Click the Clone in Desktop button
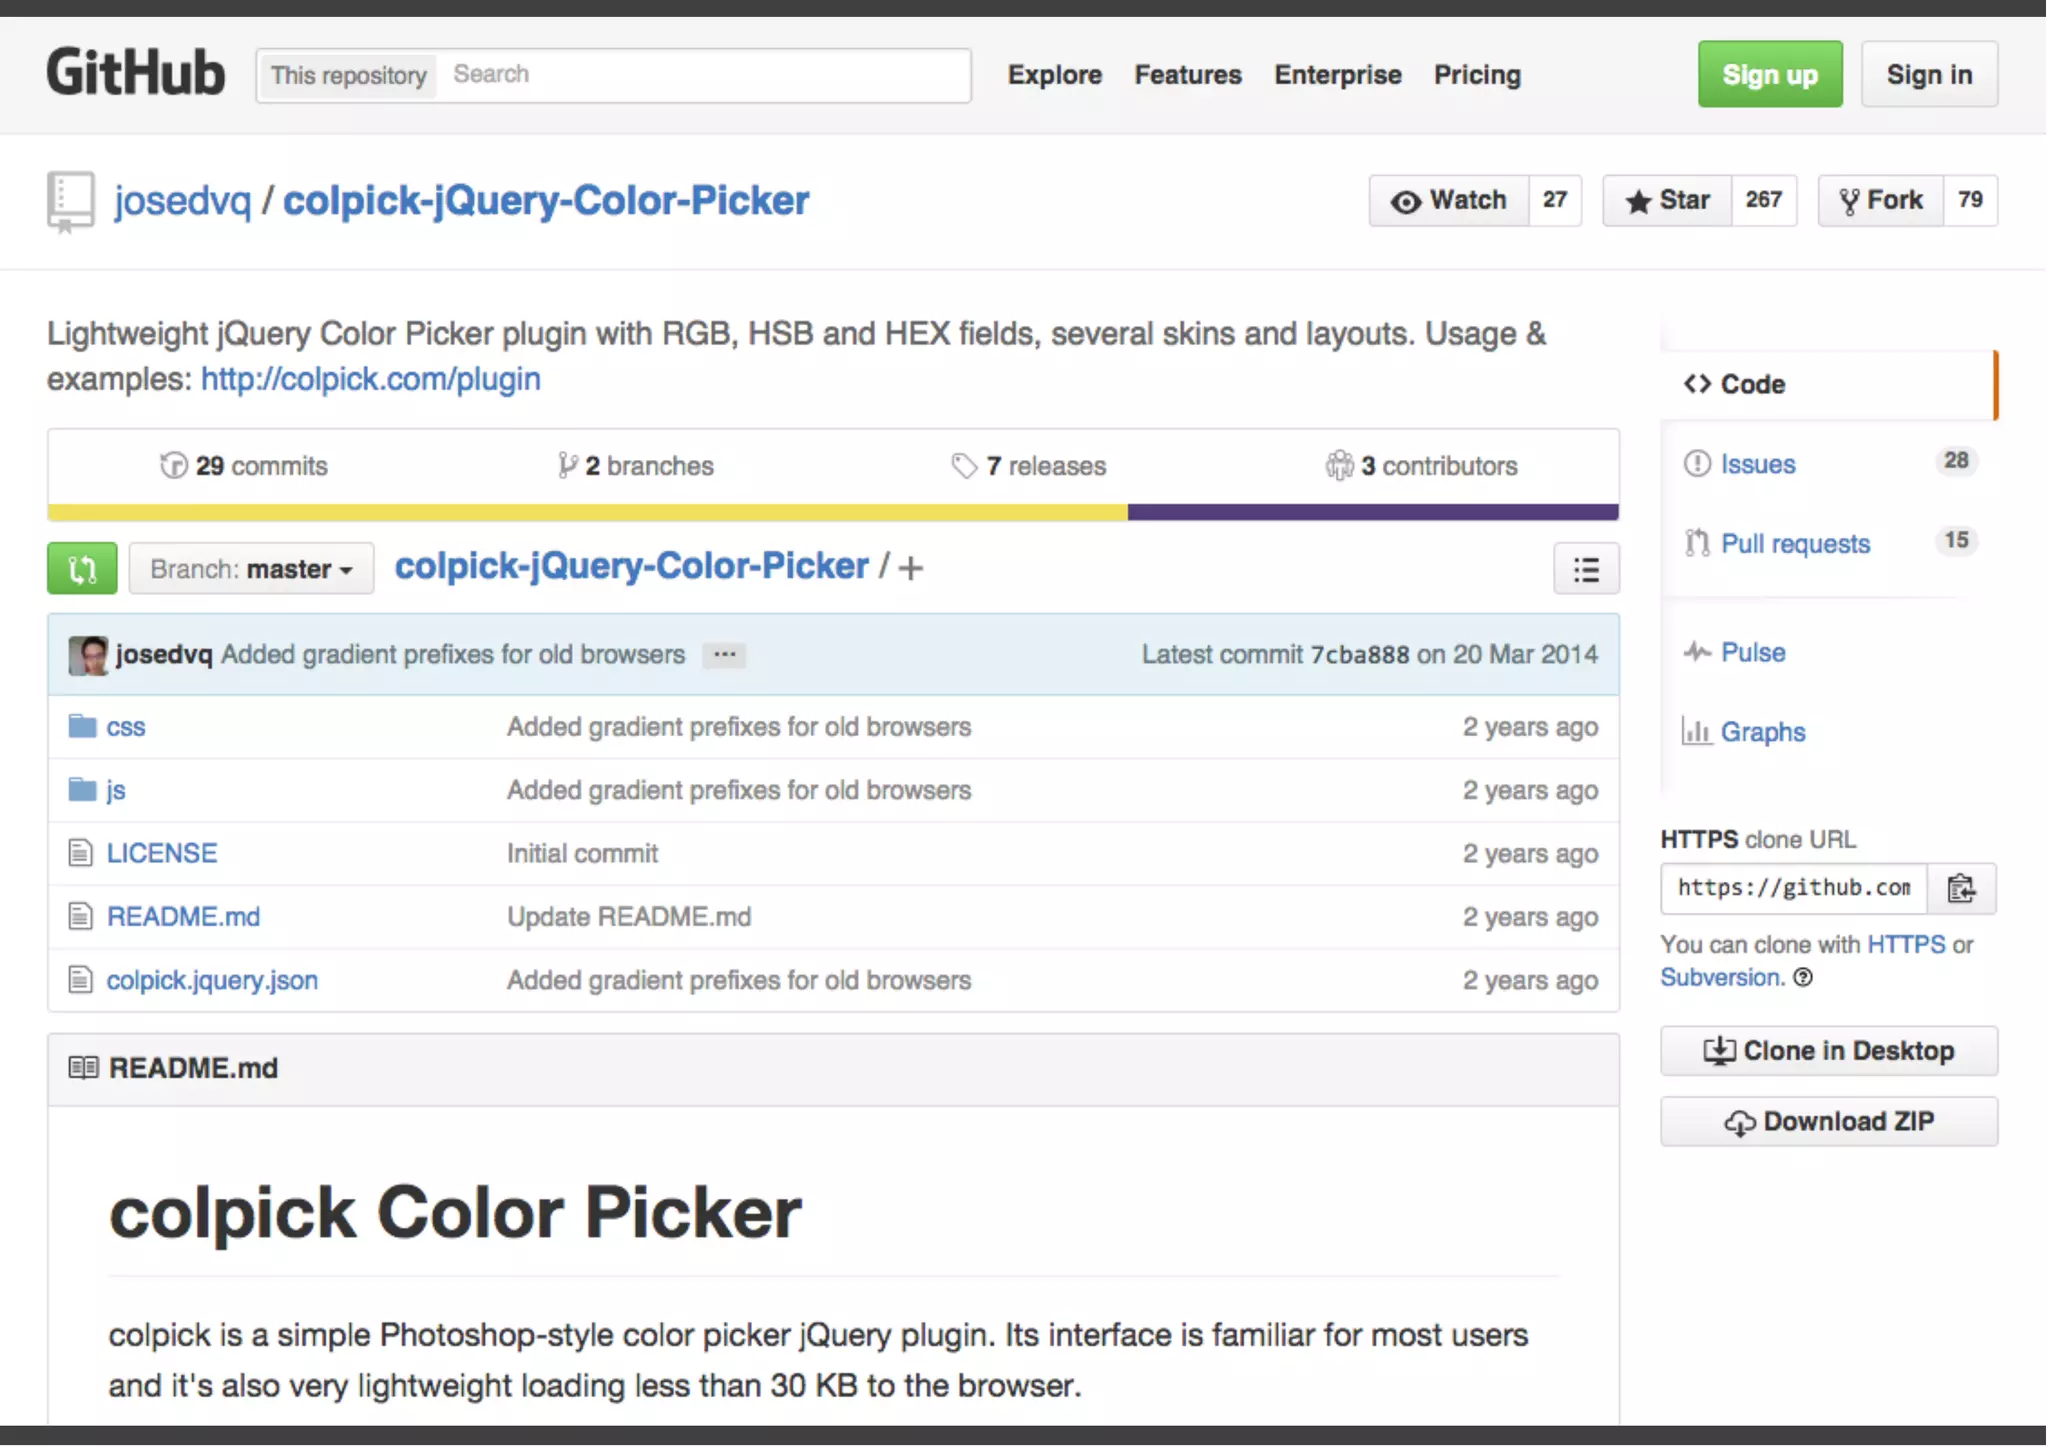Viewport: 2048px width, 1448px height. pyautogui.click(x=1829, y=1051)
